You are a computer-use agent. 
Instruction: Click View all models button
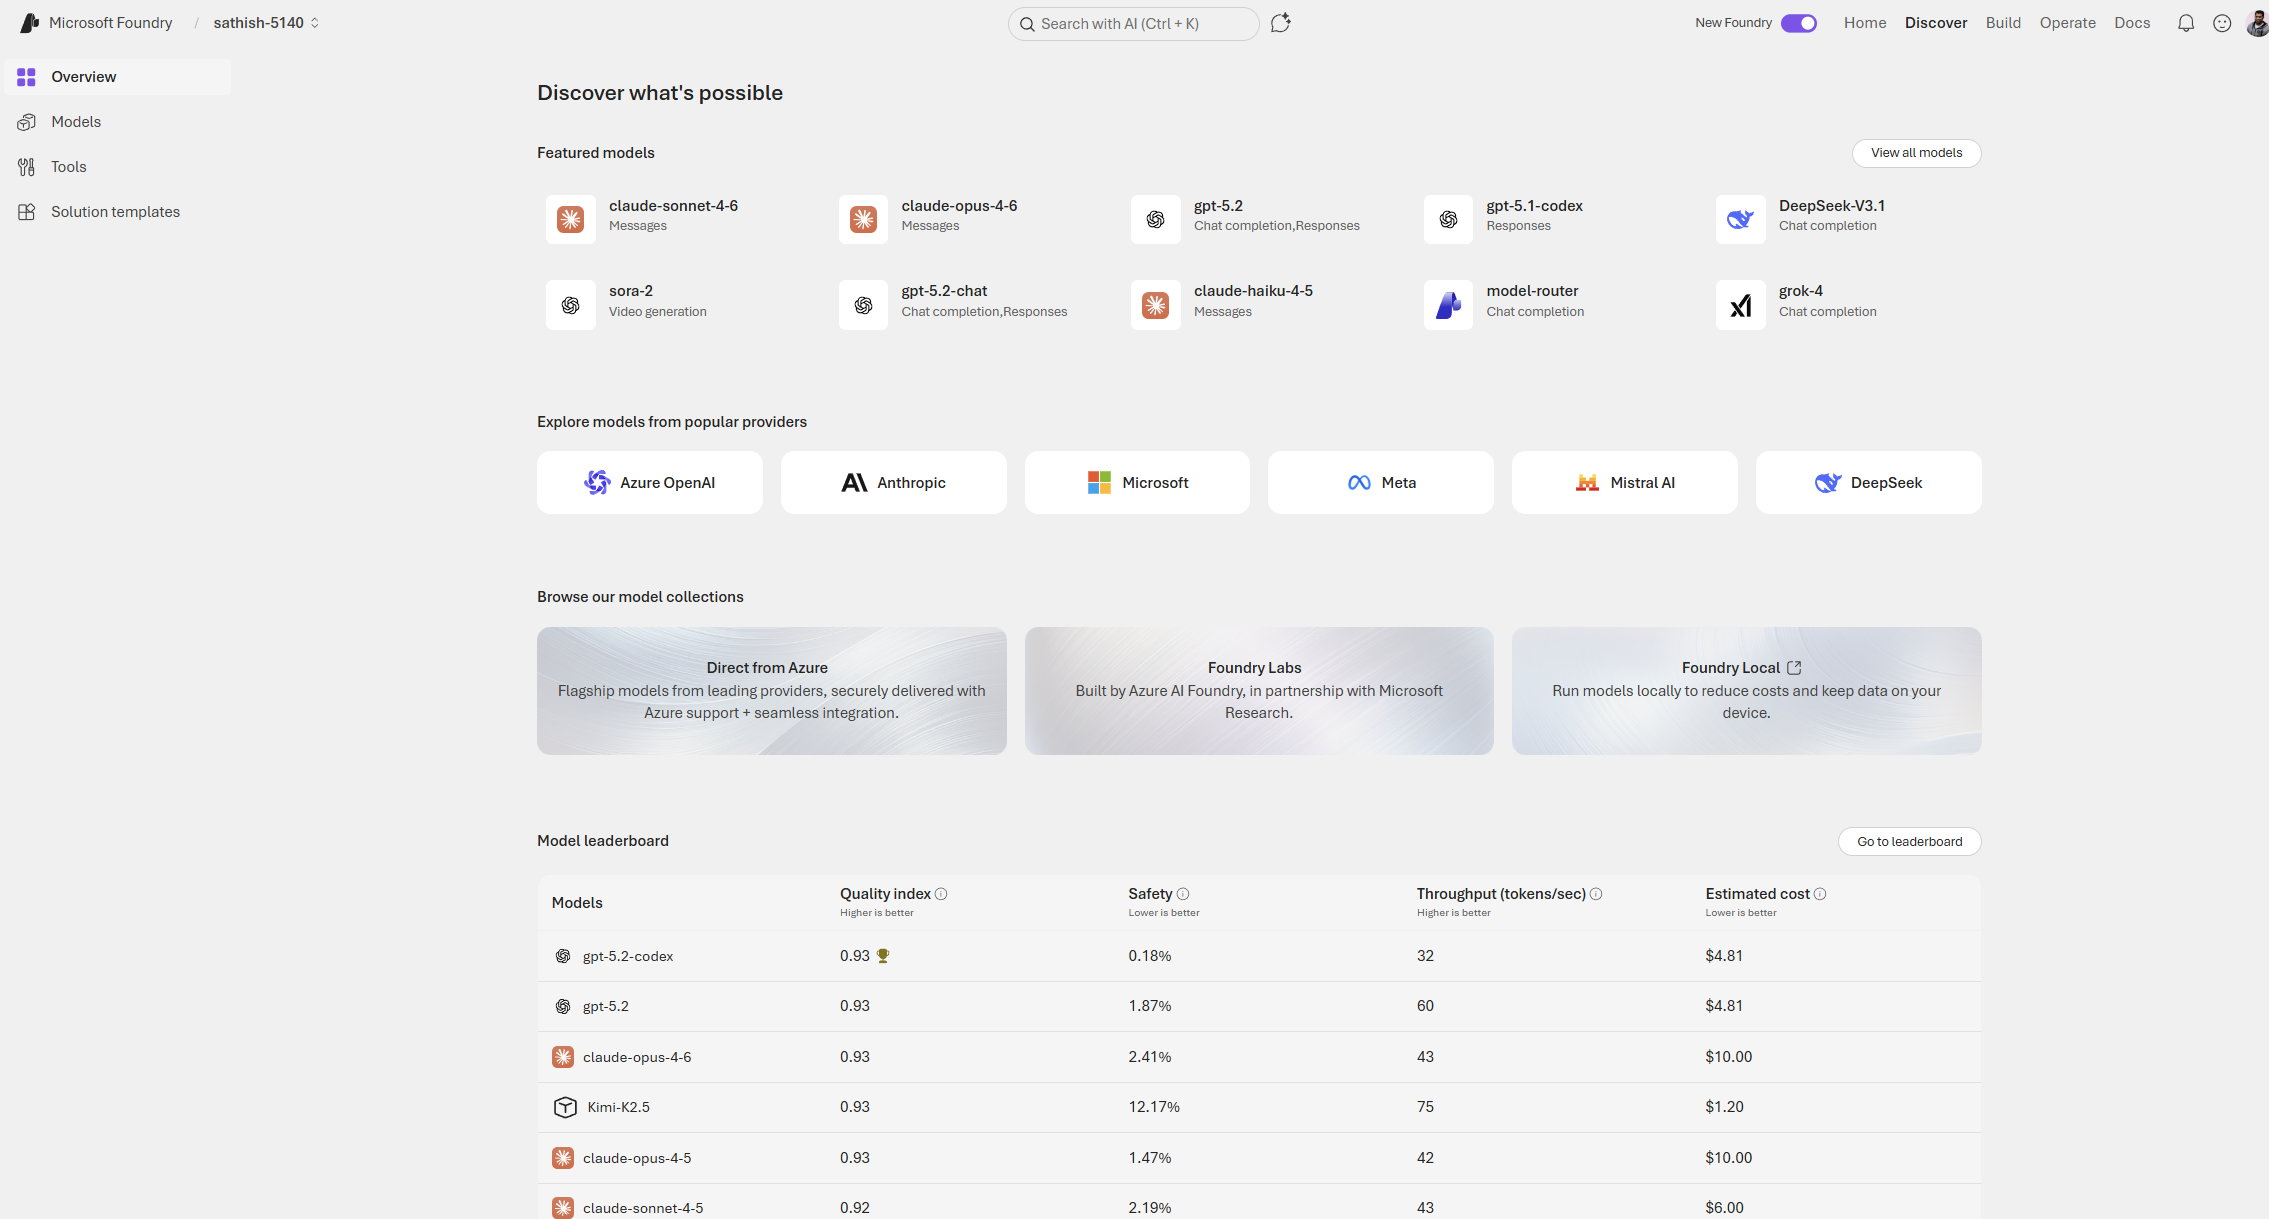tap(1916, 153)
